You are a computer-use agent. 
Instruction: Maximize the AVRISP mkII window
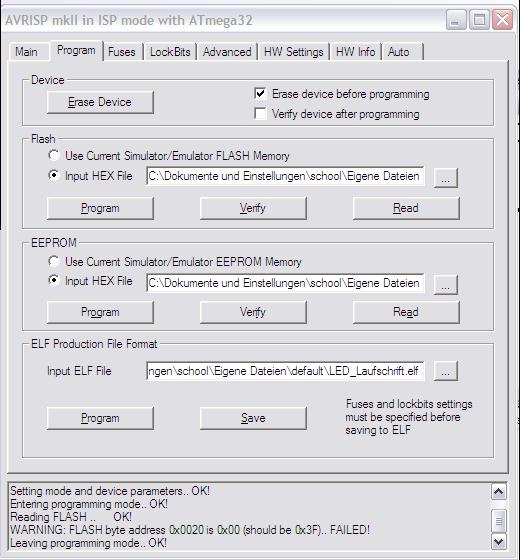[x=479, y=20]
